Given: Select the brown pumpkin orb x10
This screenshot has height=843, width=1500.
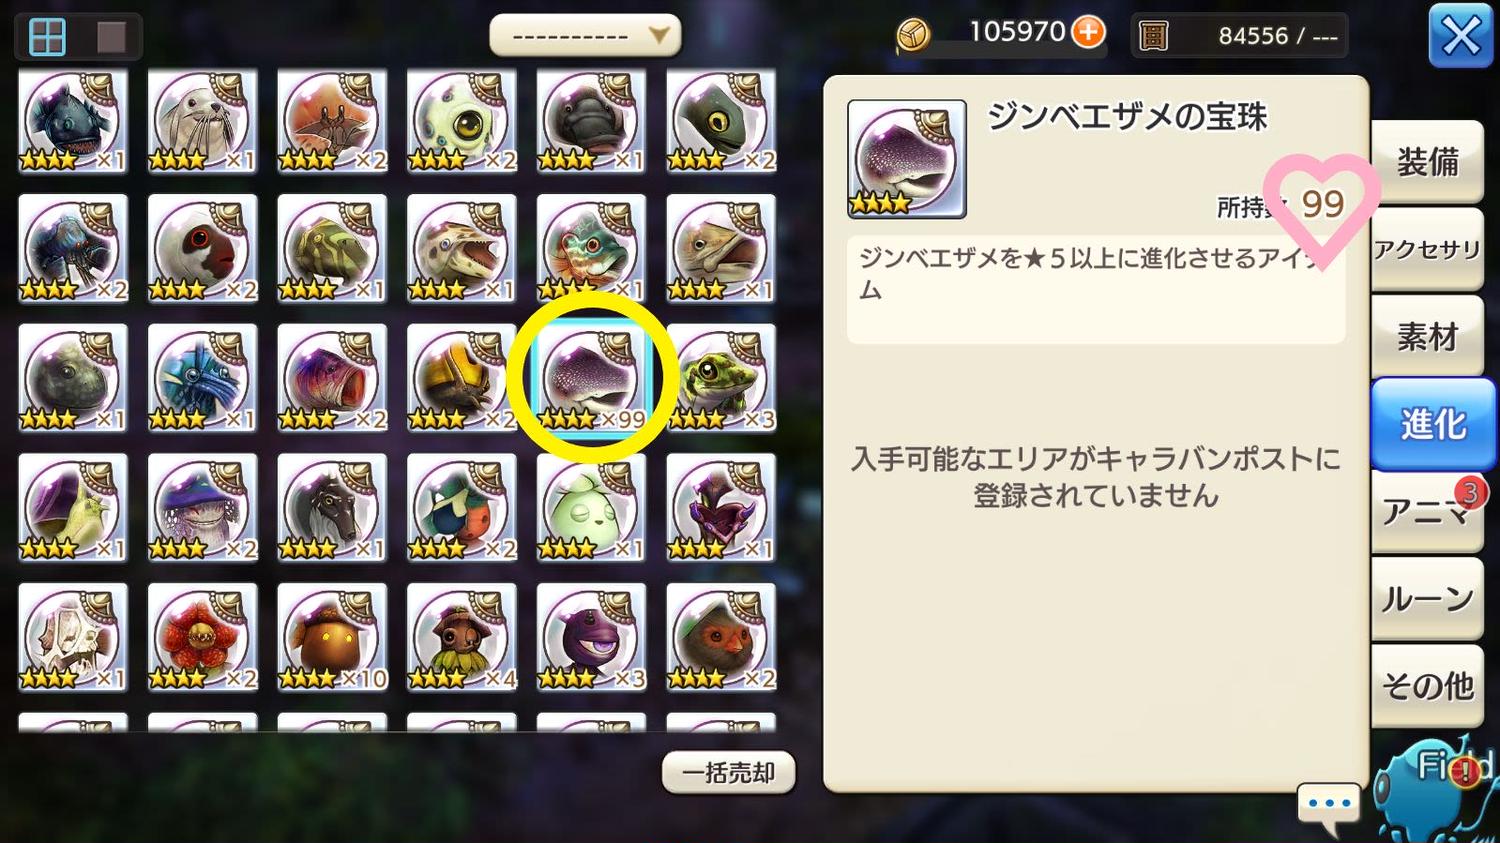Looking at the screenshot, I should [x=332, y=637].
